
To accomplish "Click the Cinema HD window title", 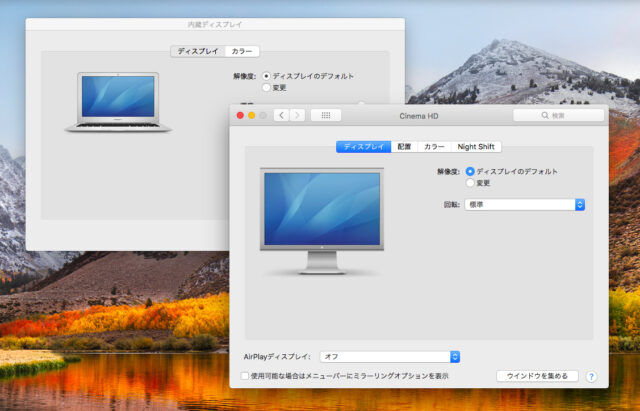I will tap(419, 116).
